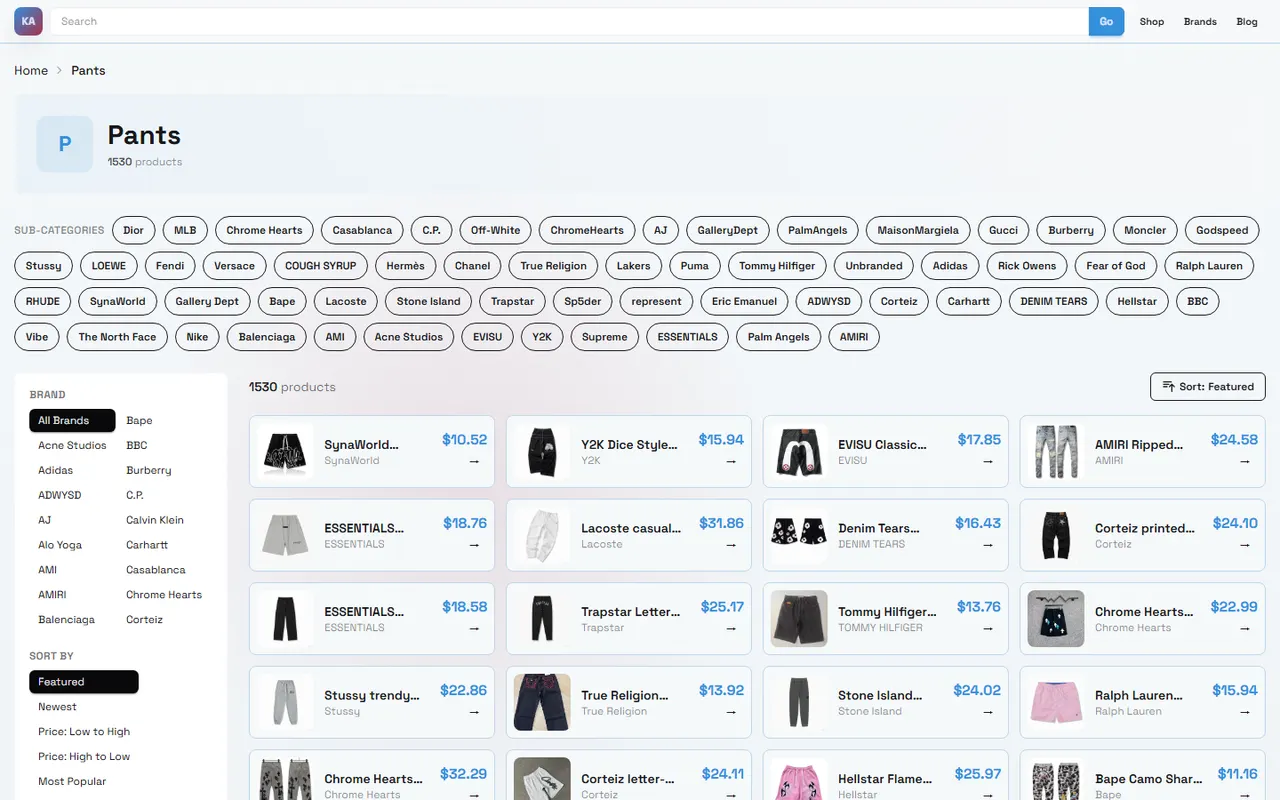Select the Hellstar sub-category chip
This screenshot has width=1280, height=800.
[1136, 302]
